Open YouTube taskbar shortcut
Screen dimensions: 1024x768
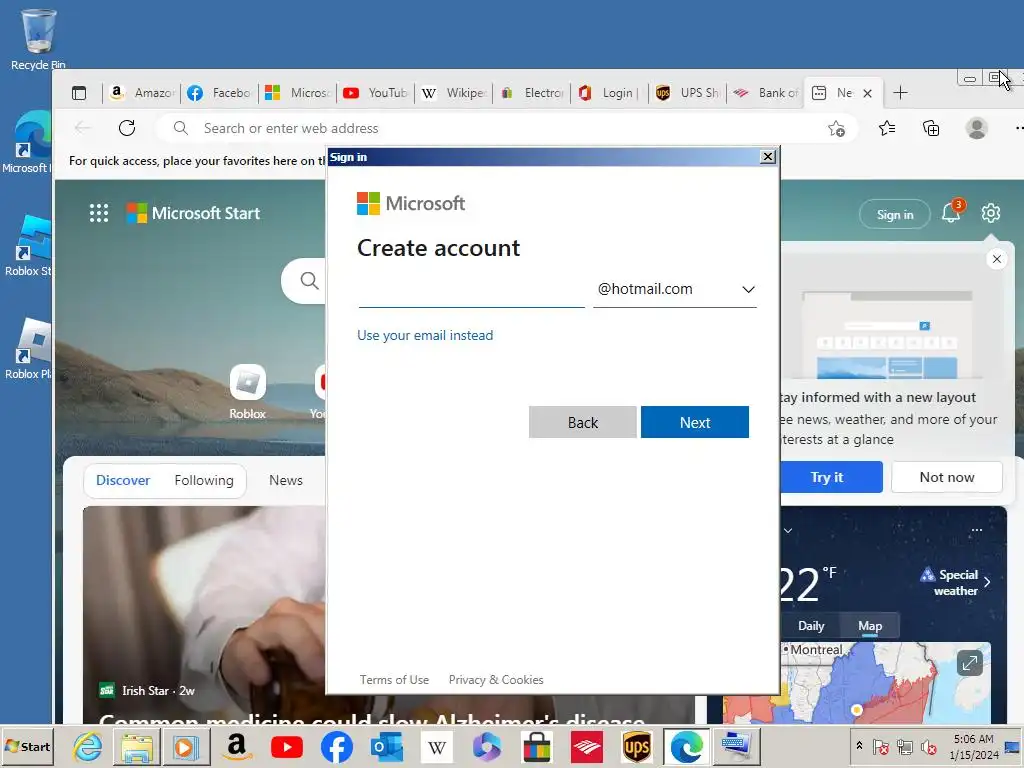click(x=287, y=746)
